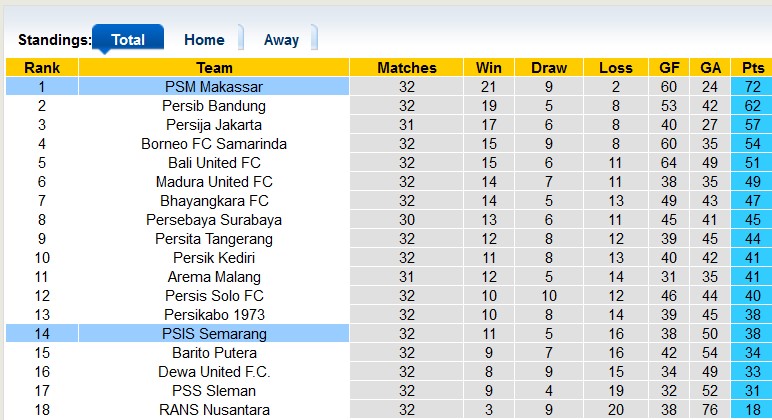Select the Away standings tab
Image resolution: width=772 pixels, height=420 pixels.
pos(281,40)
